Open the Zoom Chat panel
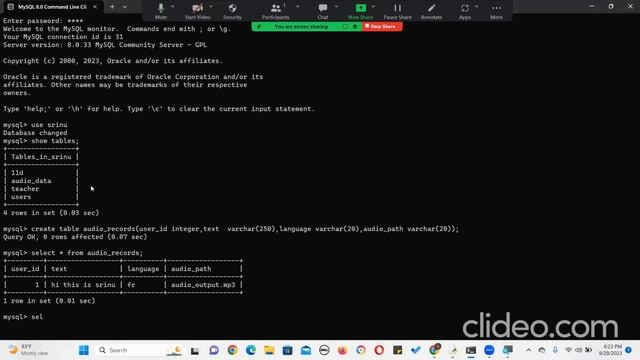This screenshot has height=360, width=640. click(x=323, y=11)
